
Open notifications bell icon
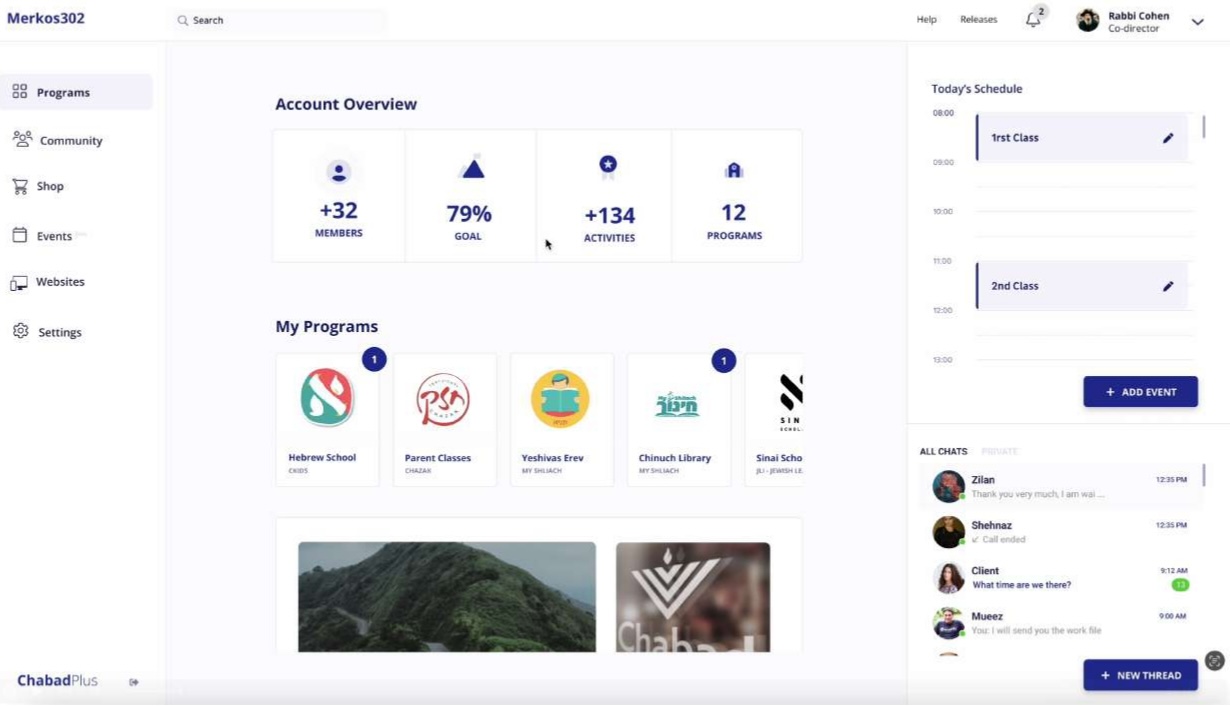tap(1034, 20)
